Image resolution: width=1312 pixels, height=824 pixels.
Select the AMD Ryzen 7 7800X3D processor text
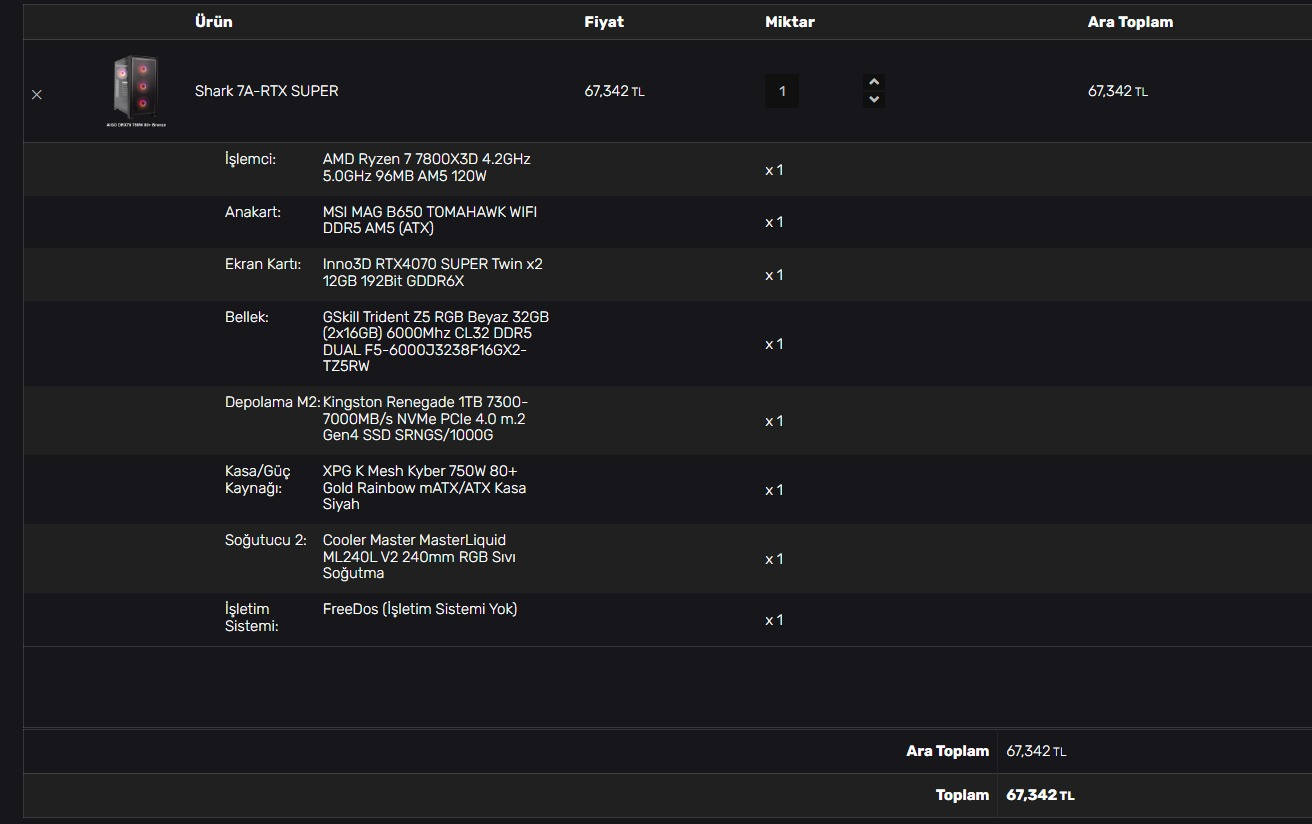[x=426, y=168]
